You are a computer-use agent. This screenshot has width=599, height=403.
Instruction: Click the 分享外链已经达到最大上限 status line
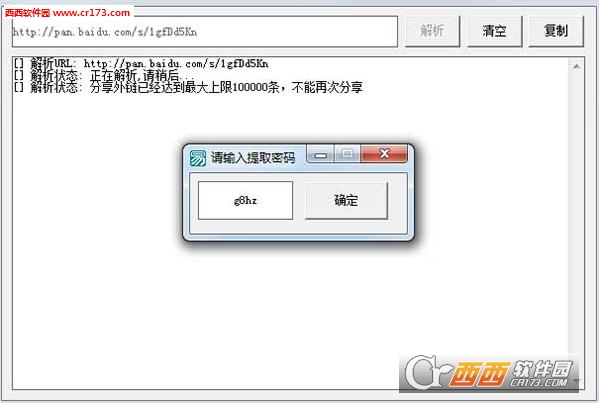(188, 87)
